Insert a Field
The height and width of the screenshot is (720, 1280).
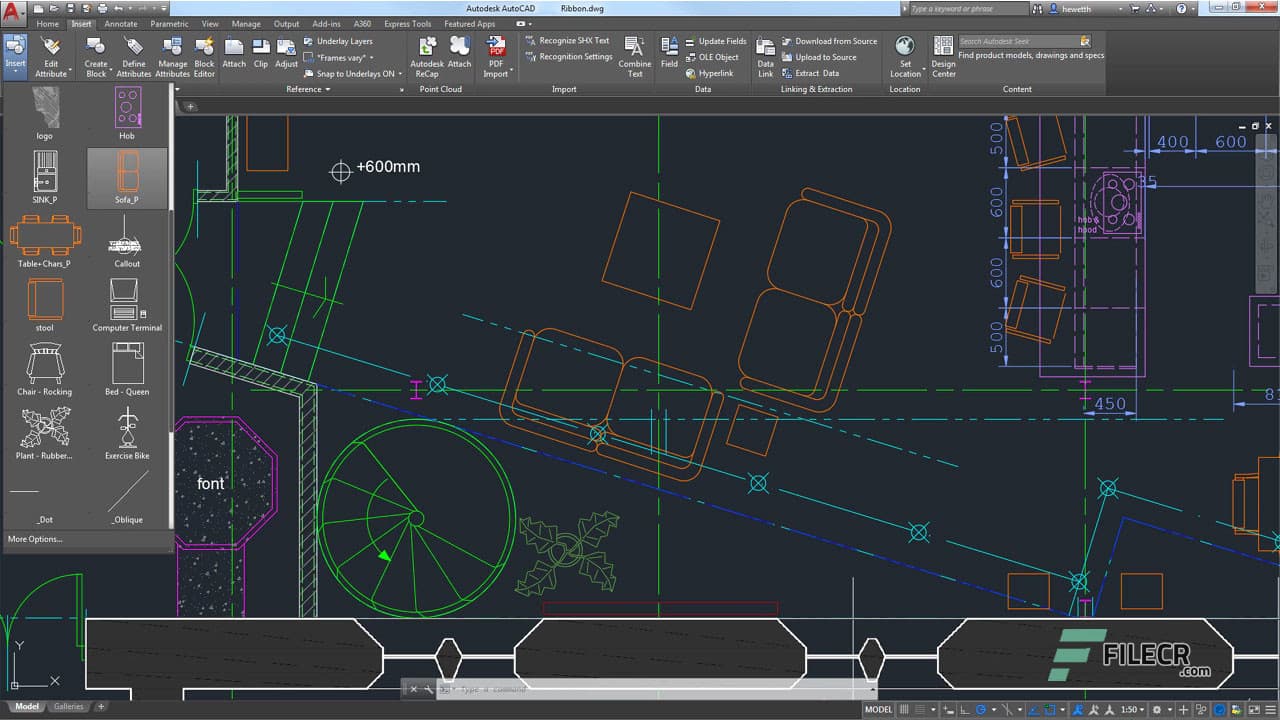tap(669, 52)
